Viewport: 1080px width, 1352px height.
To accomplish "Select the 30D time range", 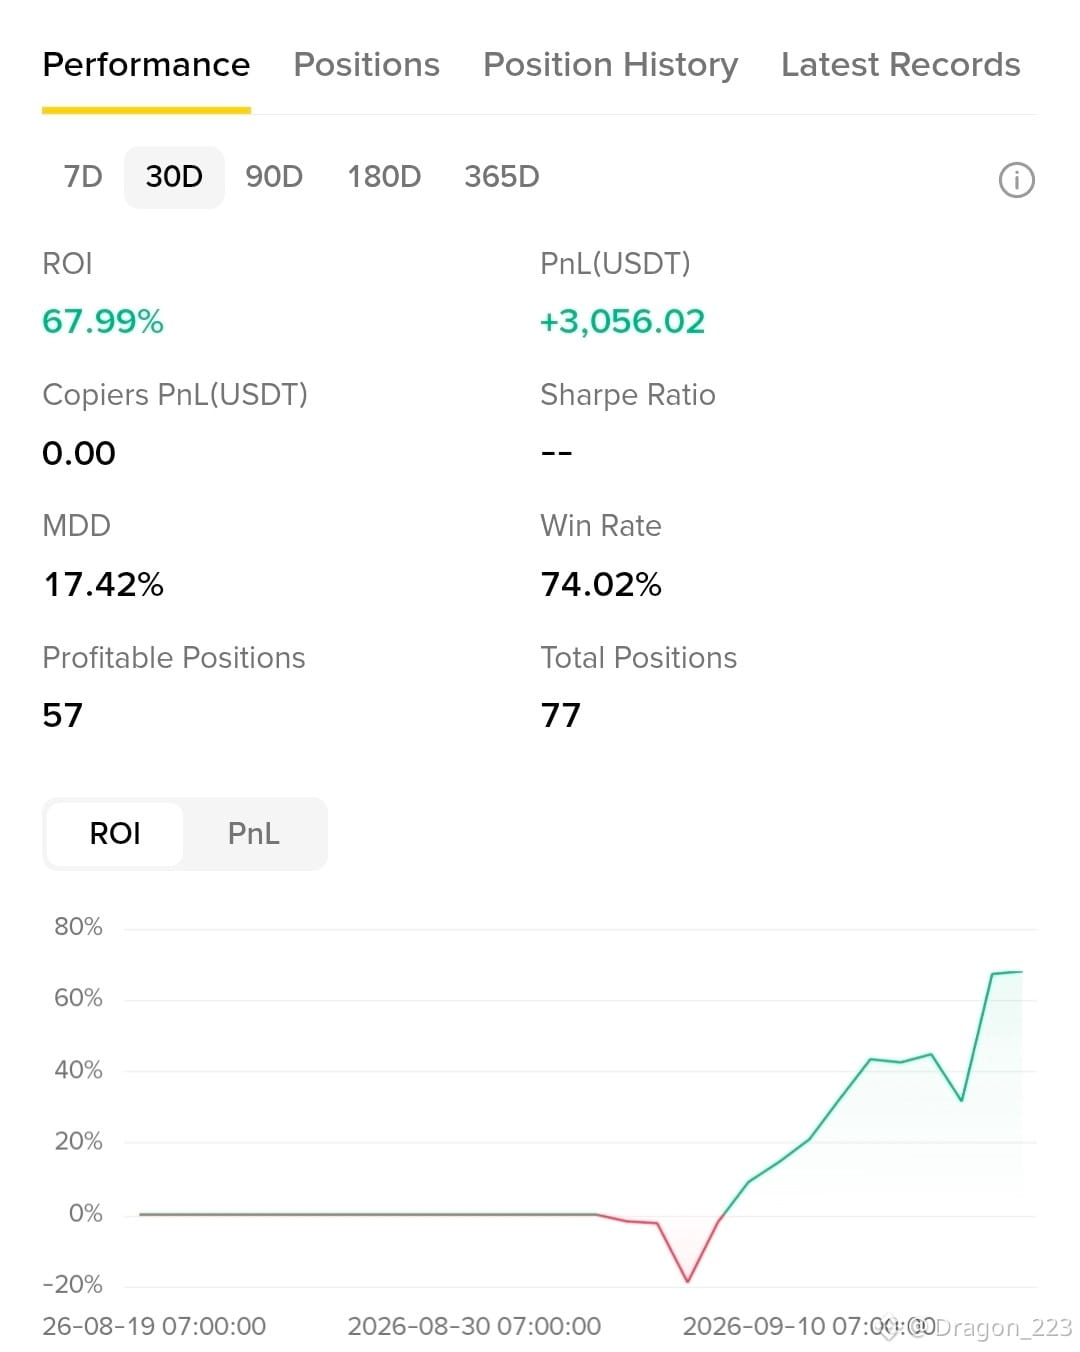I will coord(174,177).
